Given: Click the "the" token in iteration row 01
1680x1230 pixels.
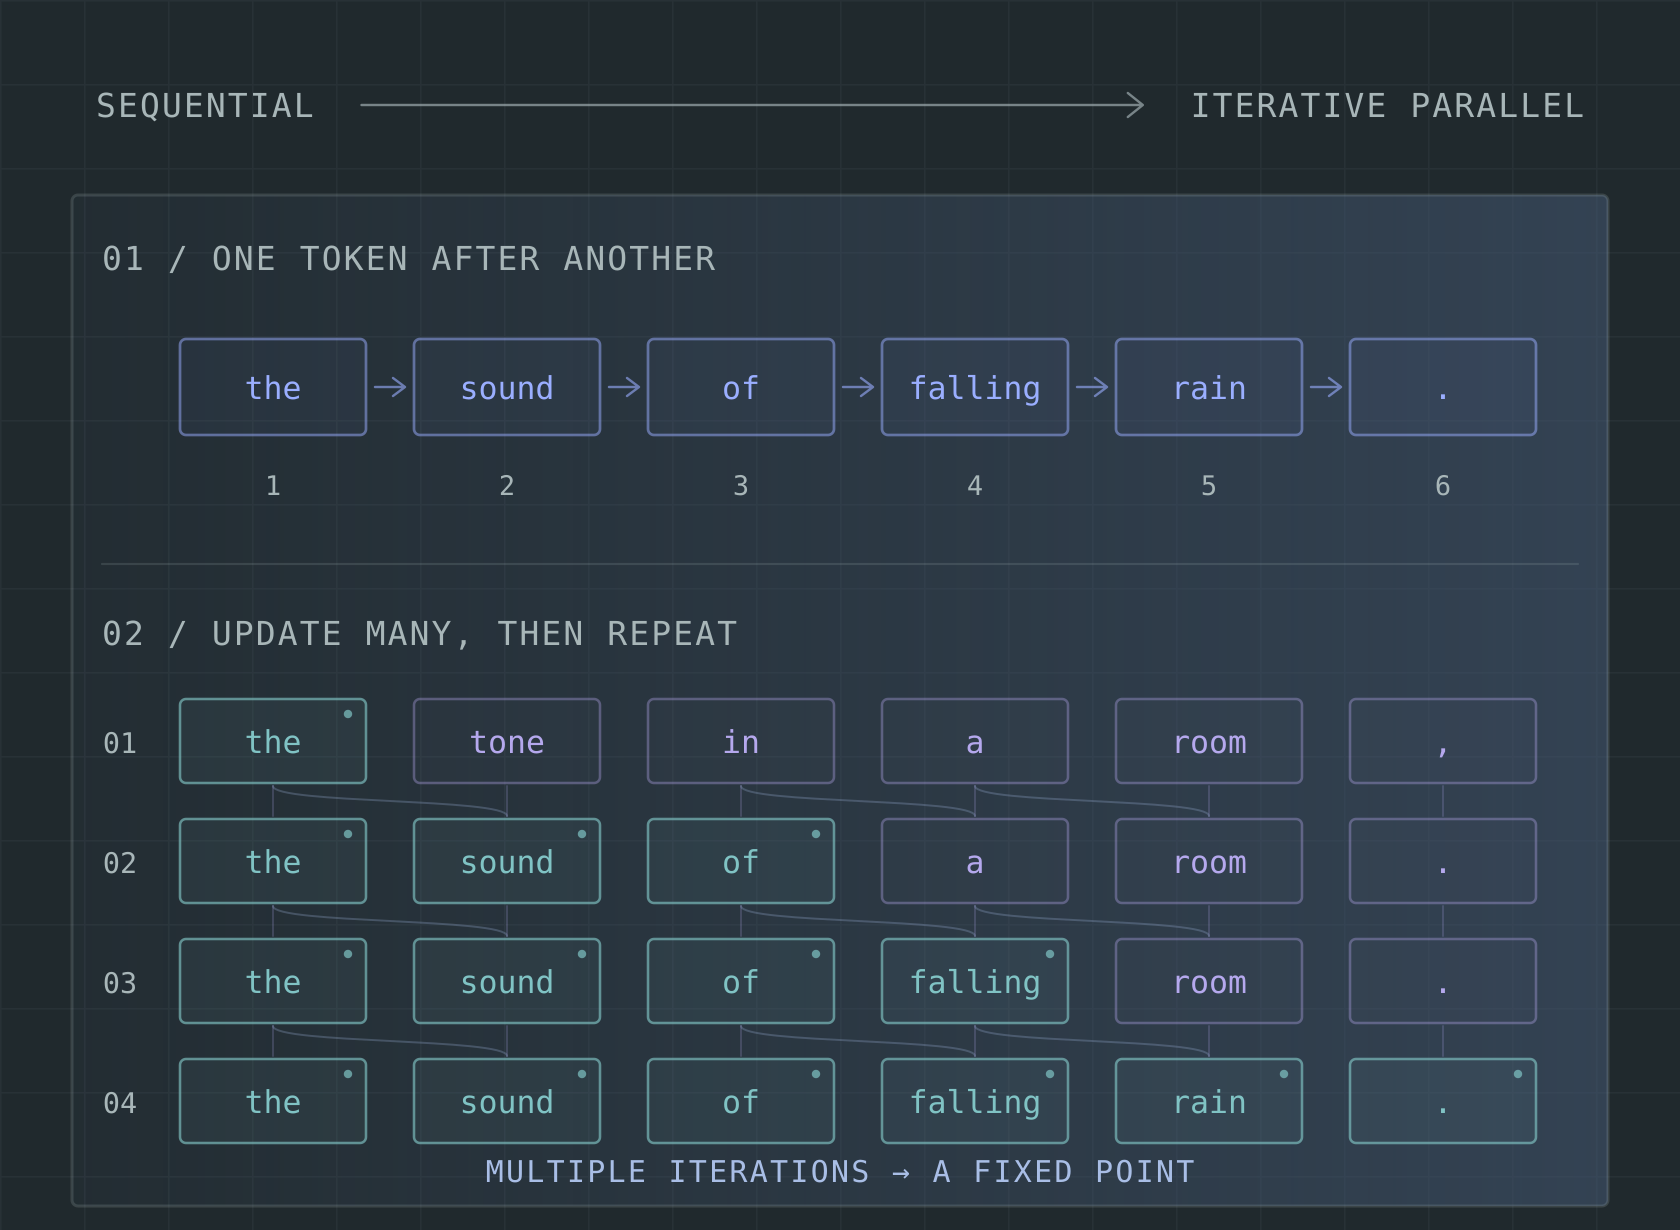Looking at the screenshot, I should click(x=273, y=741).
